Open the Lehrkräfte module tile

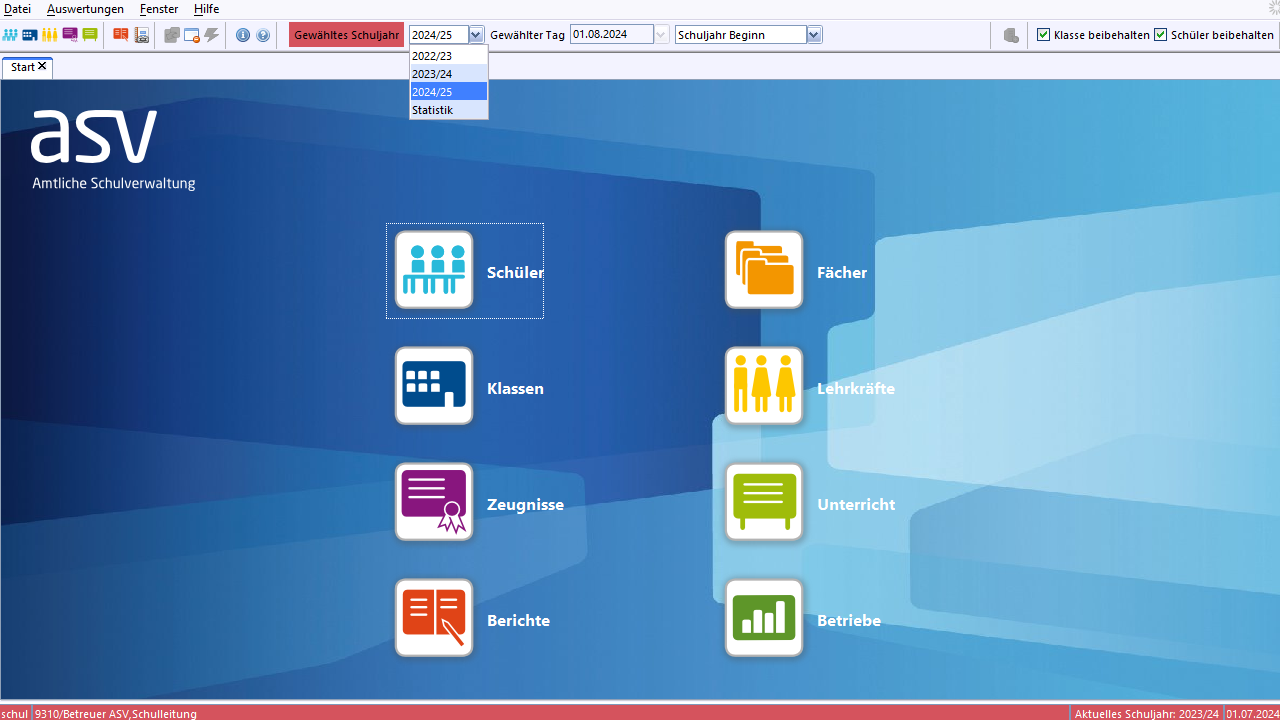pyautogui.click(x=764, y=386)
